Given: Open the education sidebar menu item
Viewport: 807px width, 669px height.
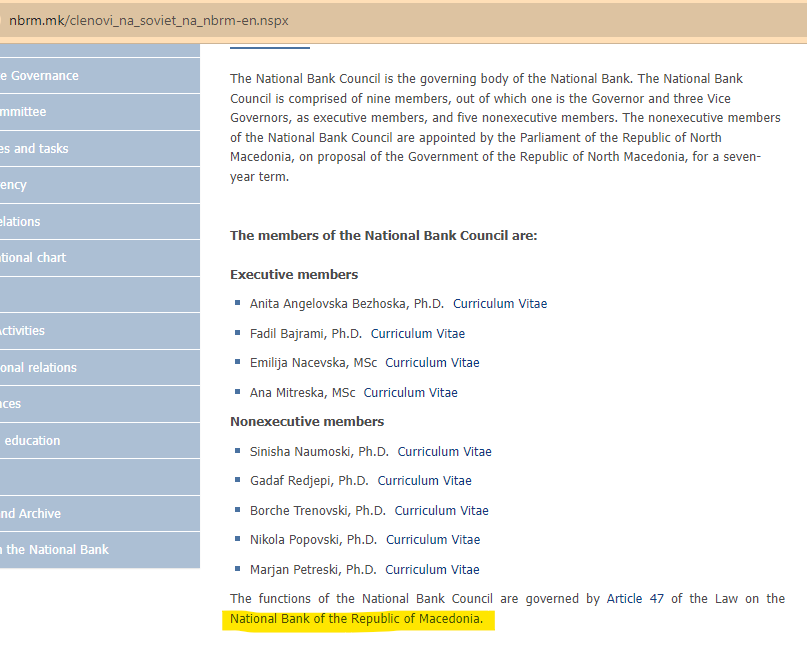Looking at the screenshot, I should 100,441.
